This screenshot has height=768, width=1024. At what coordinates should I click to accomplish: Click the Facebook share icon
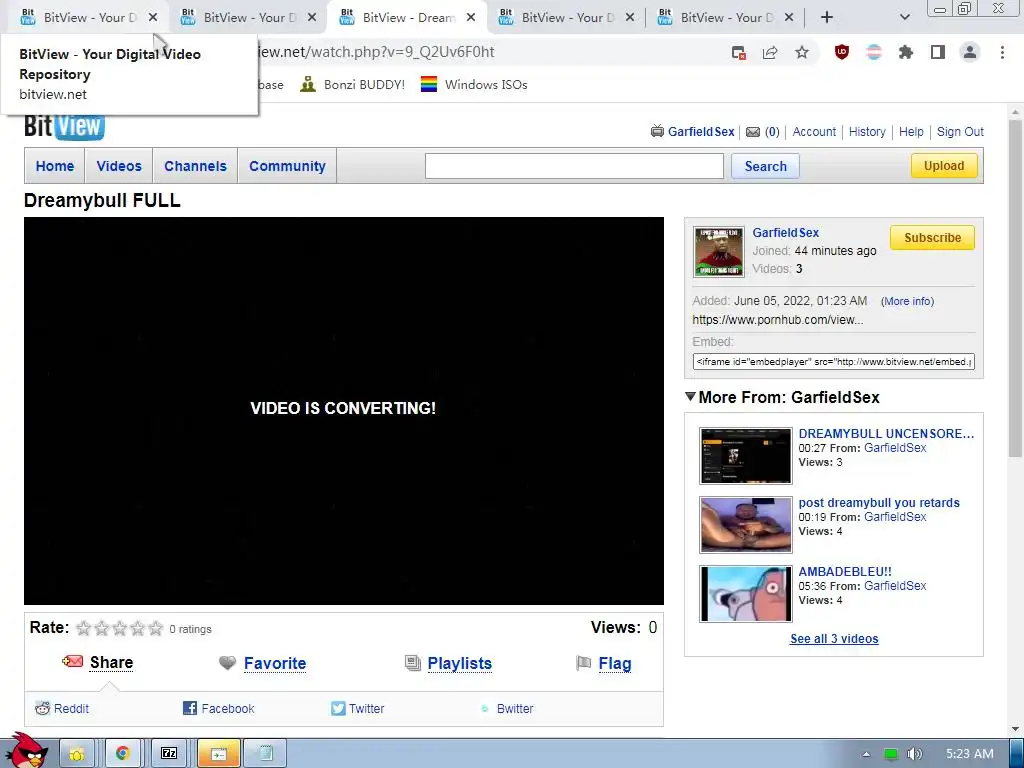[x=190, y=708]
